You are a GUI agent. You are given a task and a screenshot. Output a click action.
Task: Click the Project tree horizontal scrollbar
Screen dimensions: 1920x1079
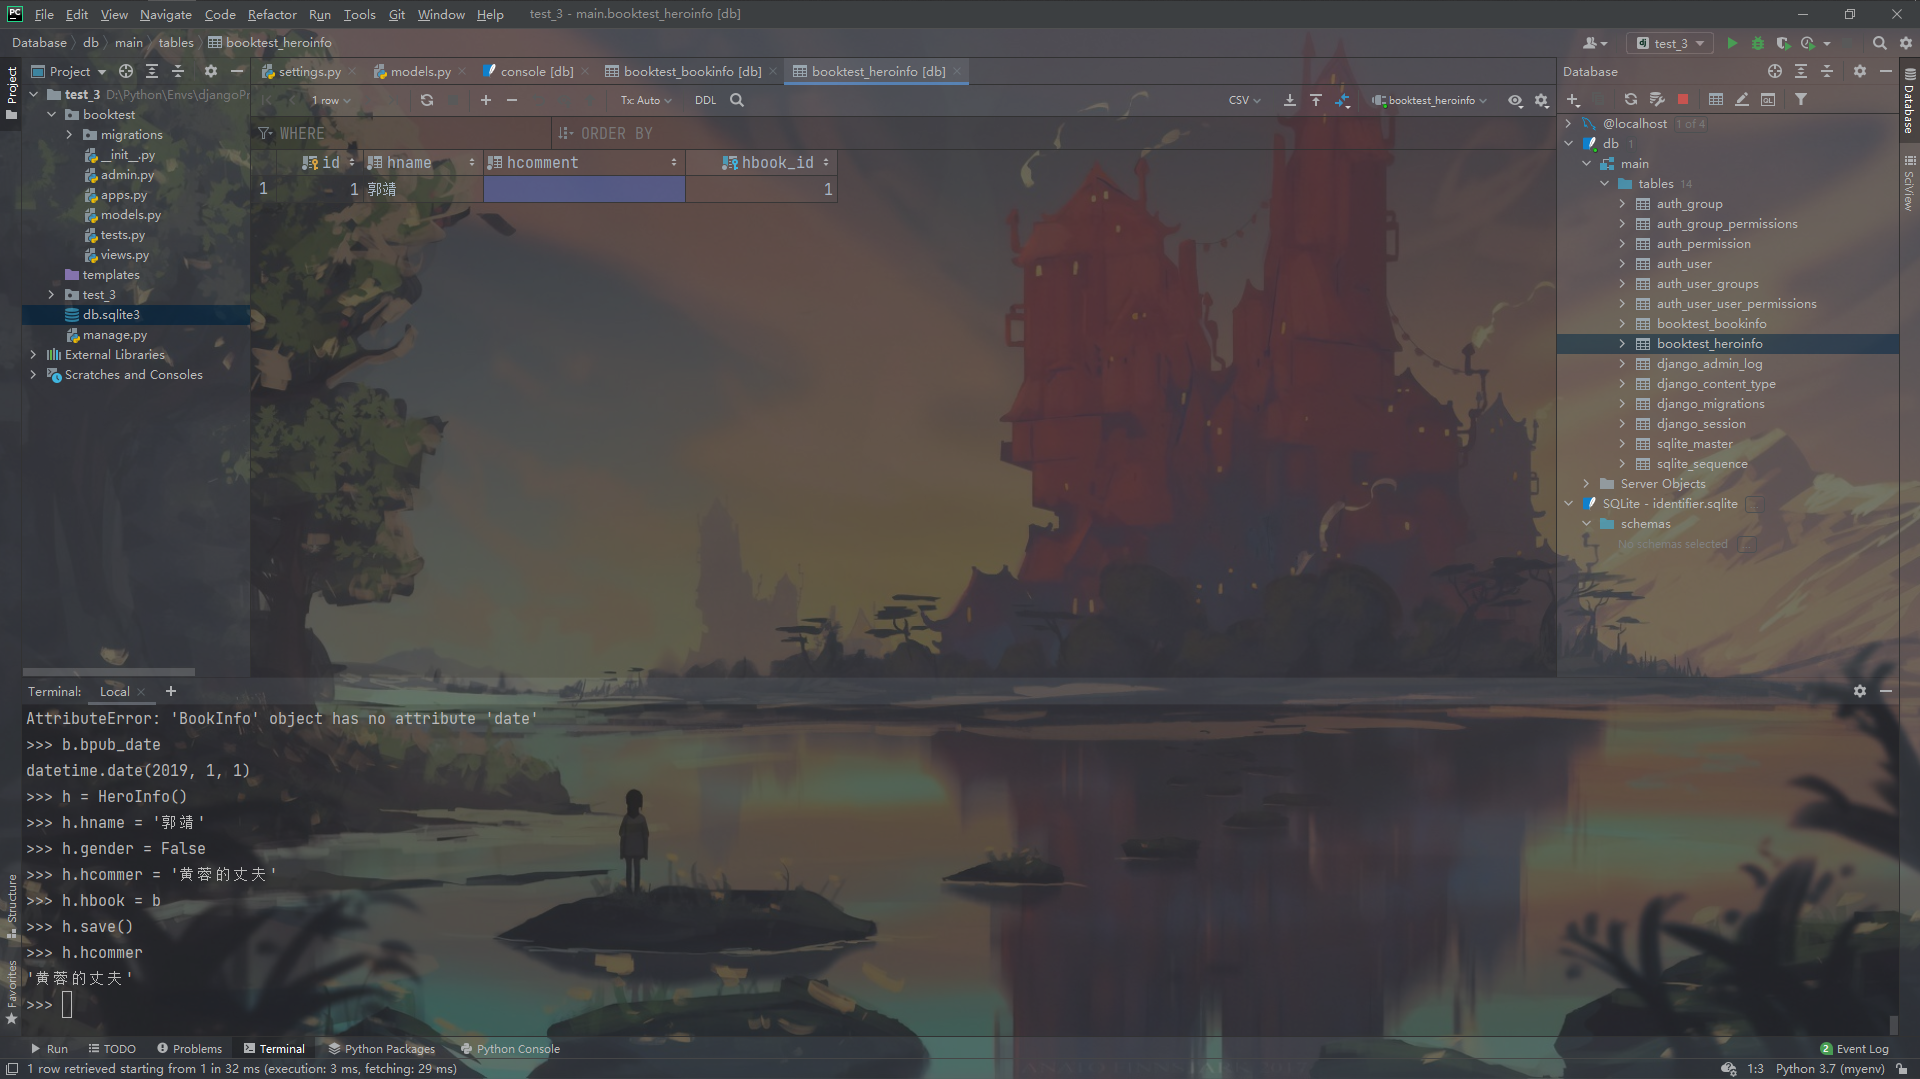109,672
